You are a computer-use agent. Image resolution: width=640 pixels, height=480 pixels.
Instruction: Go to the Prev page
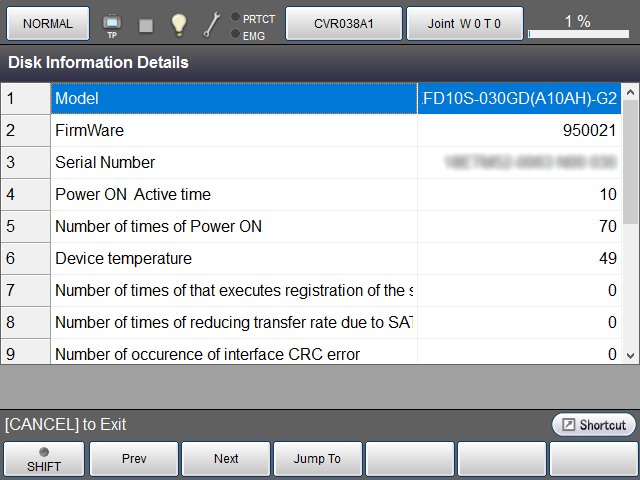click(134, 459)
